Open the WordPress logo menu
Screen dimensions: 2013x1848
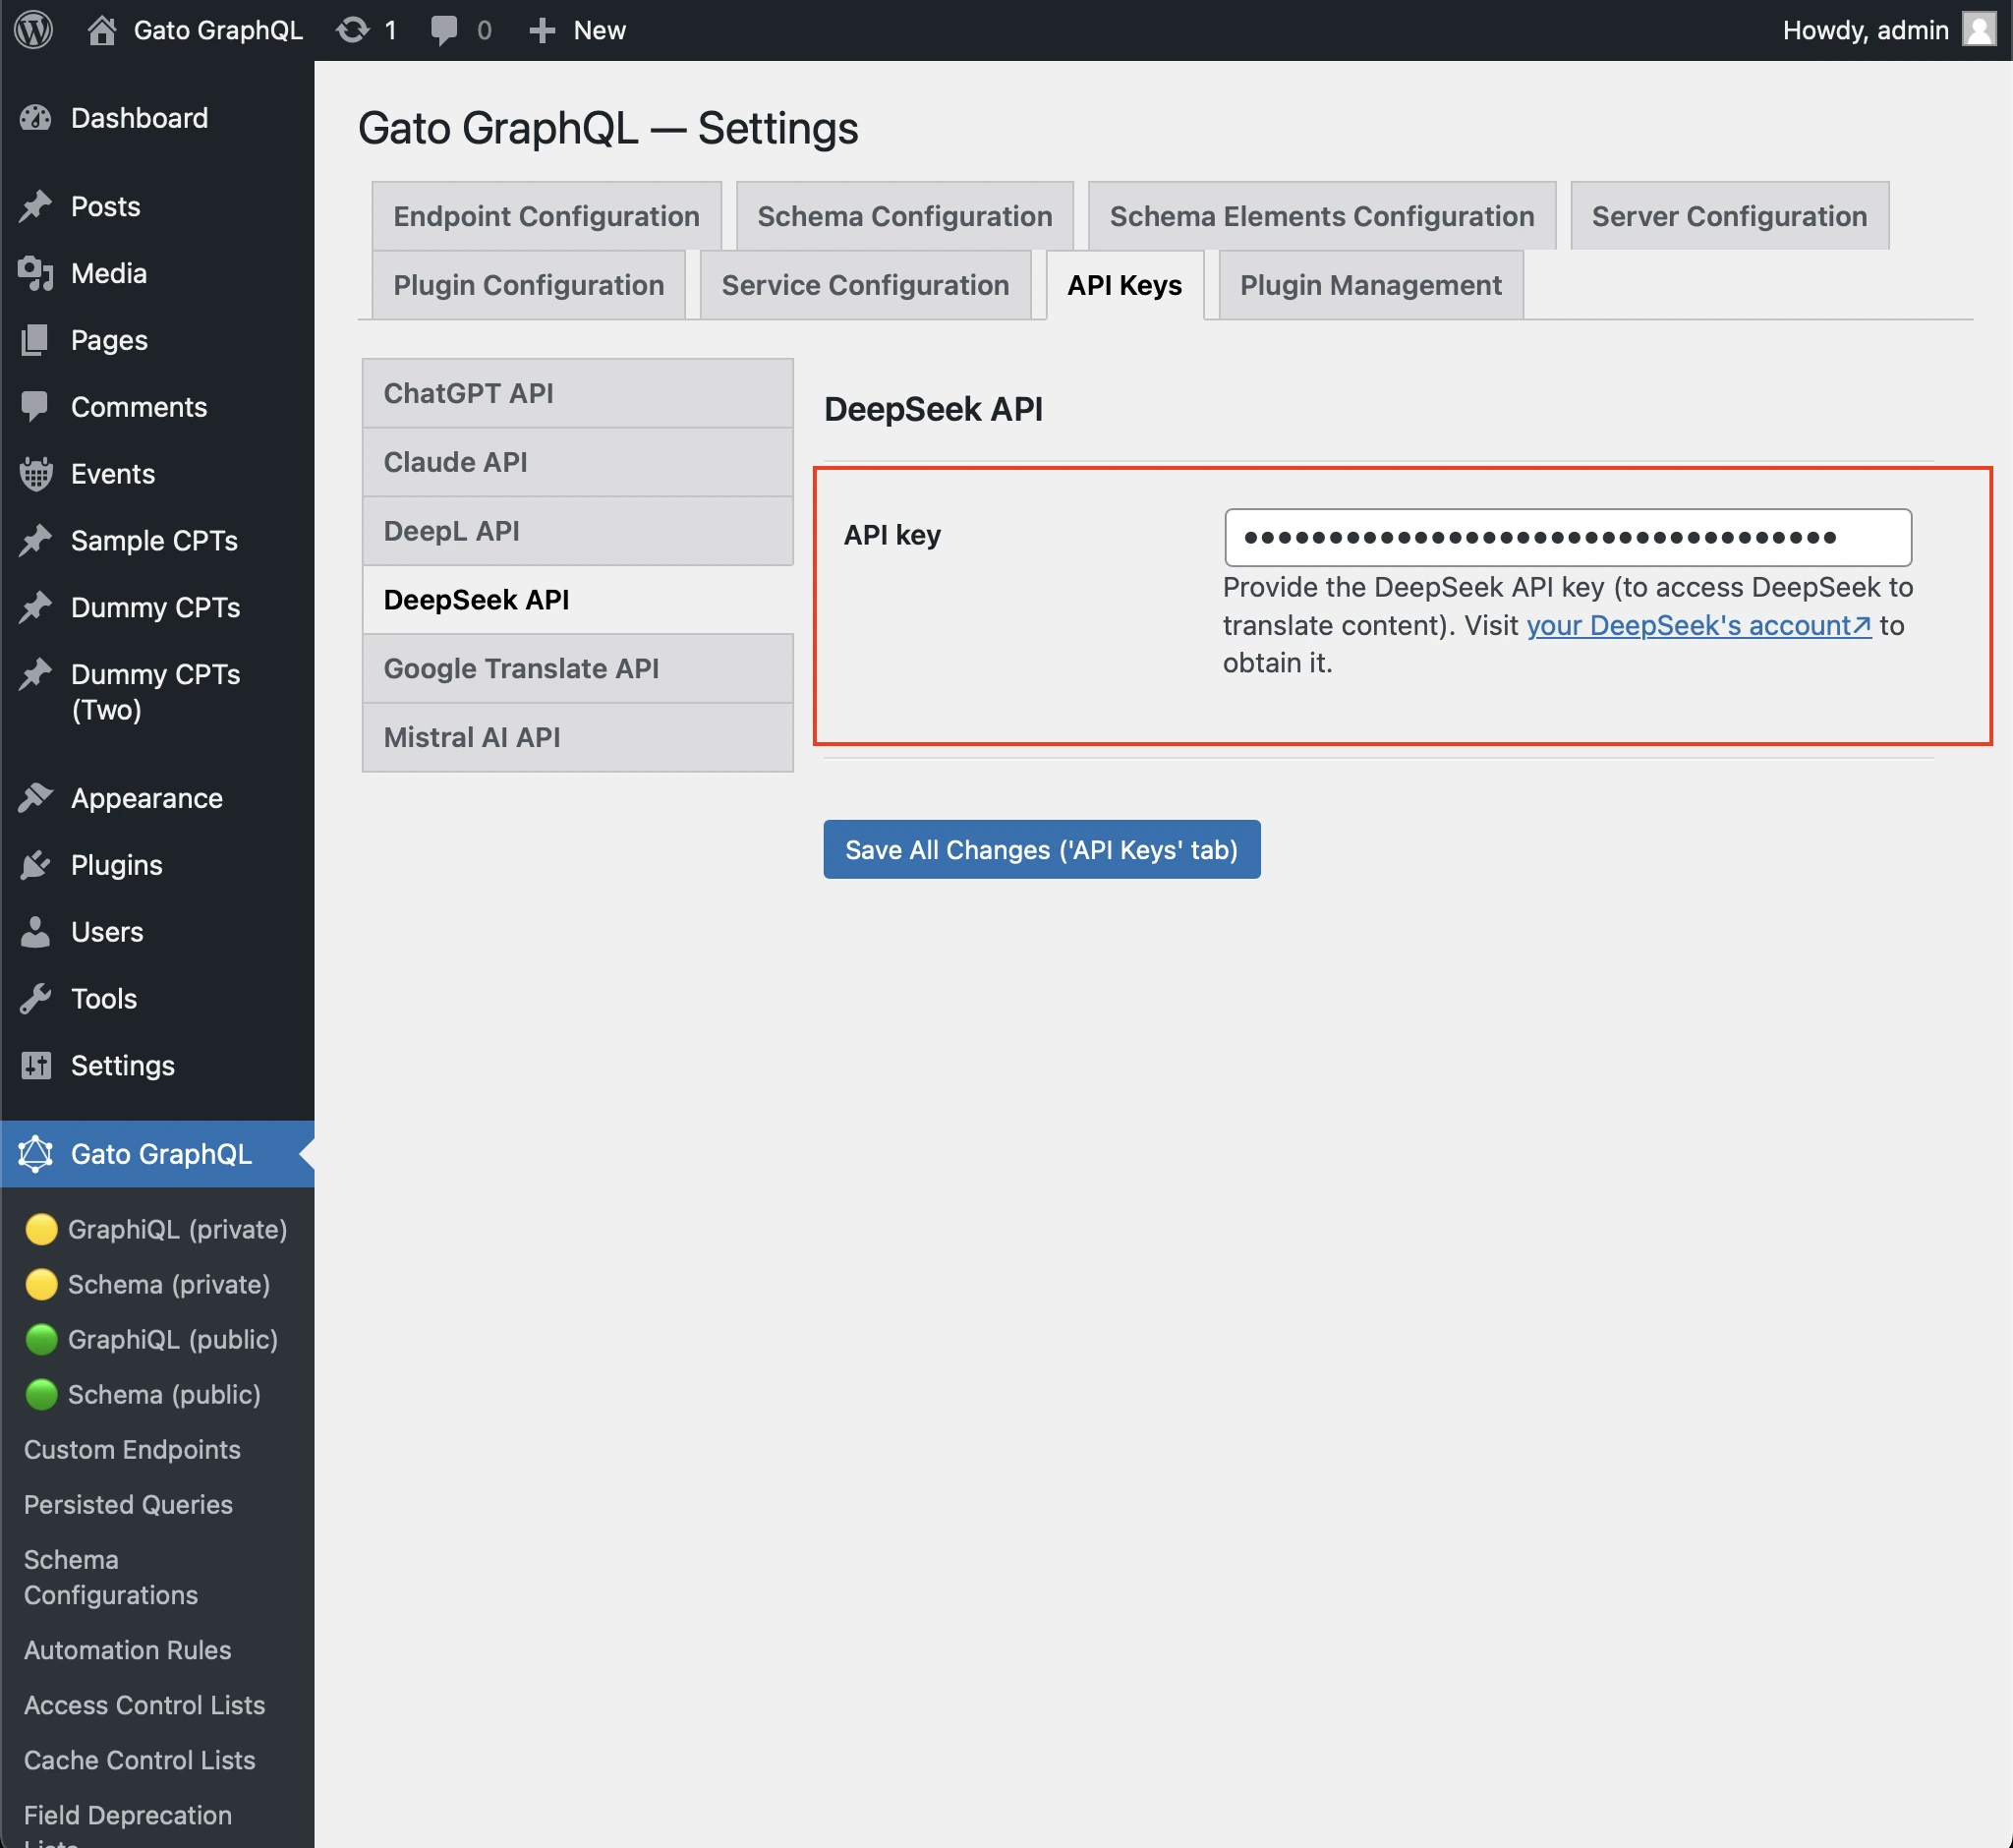click(x=34, y=30)
